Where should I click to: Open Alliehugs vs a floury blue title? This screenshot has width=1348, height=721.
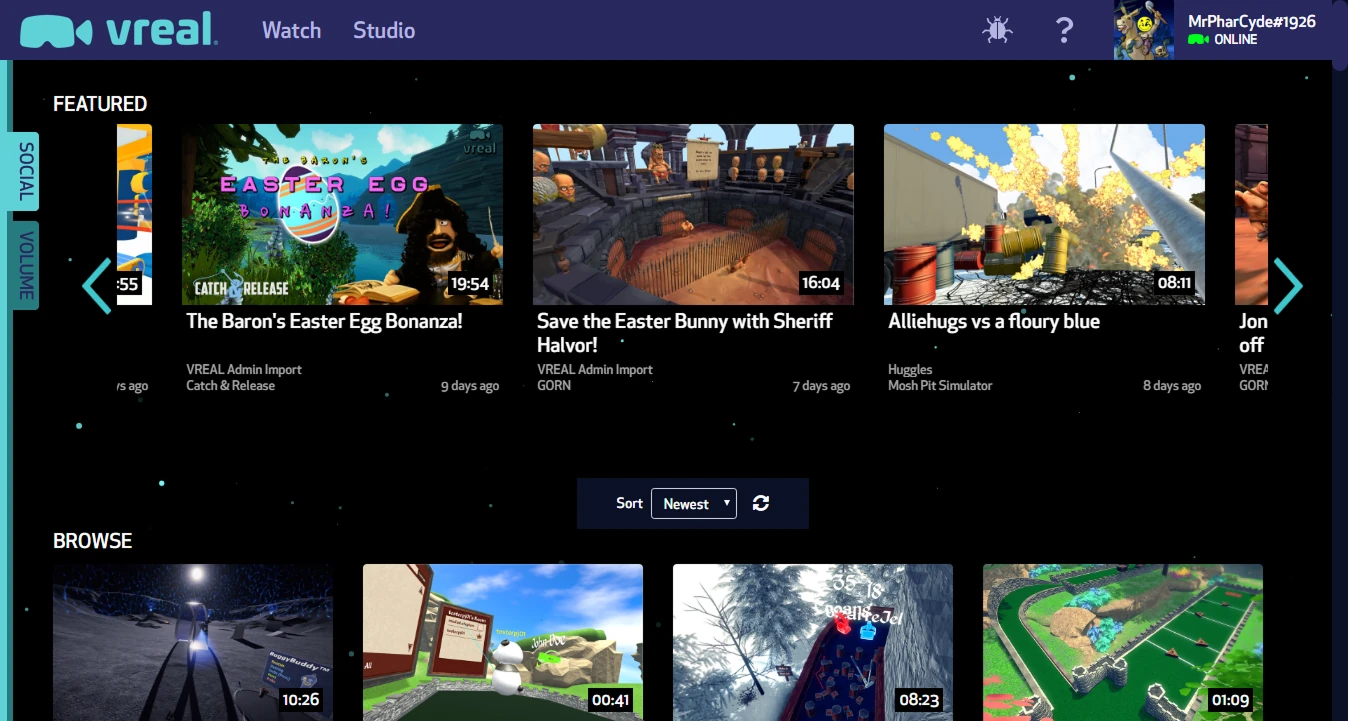coord(994,321)
